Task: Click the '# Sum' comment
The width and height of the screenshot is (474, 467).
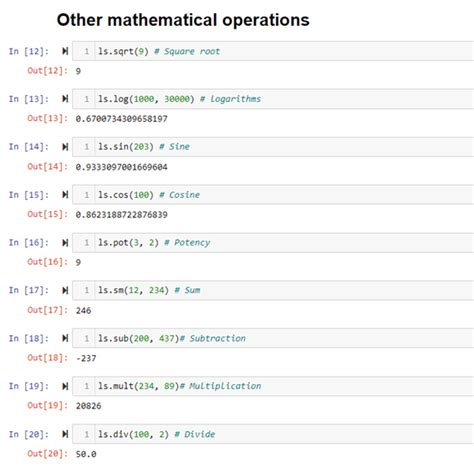Action: tap(187, 290)
